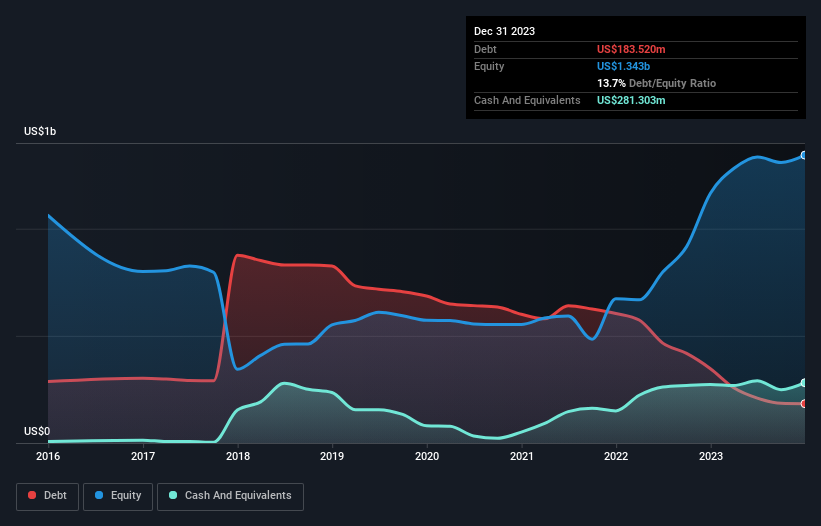Click the 2018 x-axis label

[238, 456]
